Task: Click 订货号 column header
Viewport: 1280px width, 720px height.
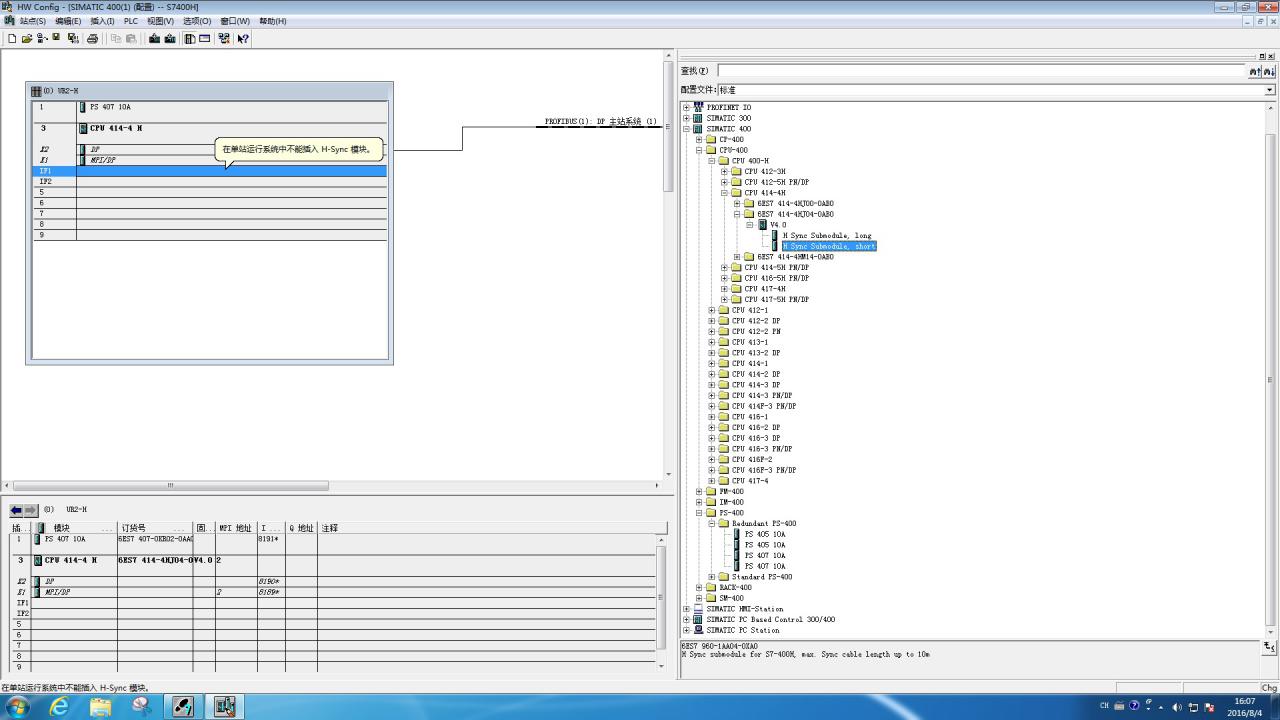Action: click(155, 528)
